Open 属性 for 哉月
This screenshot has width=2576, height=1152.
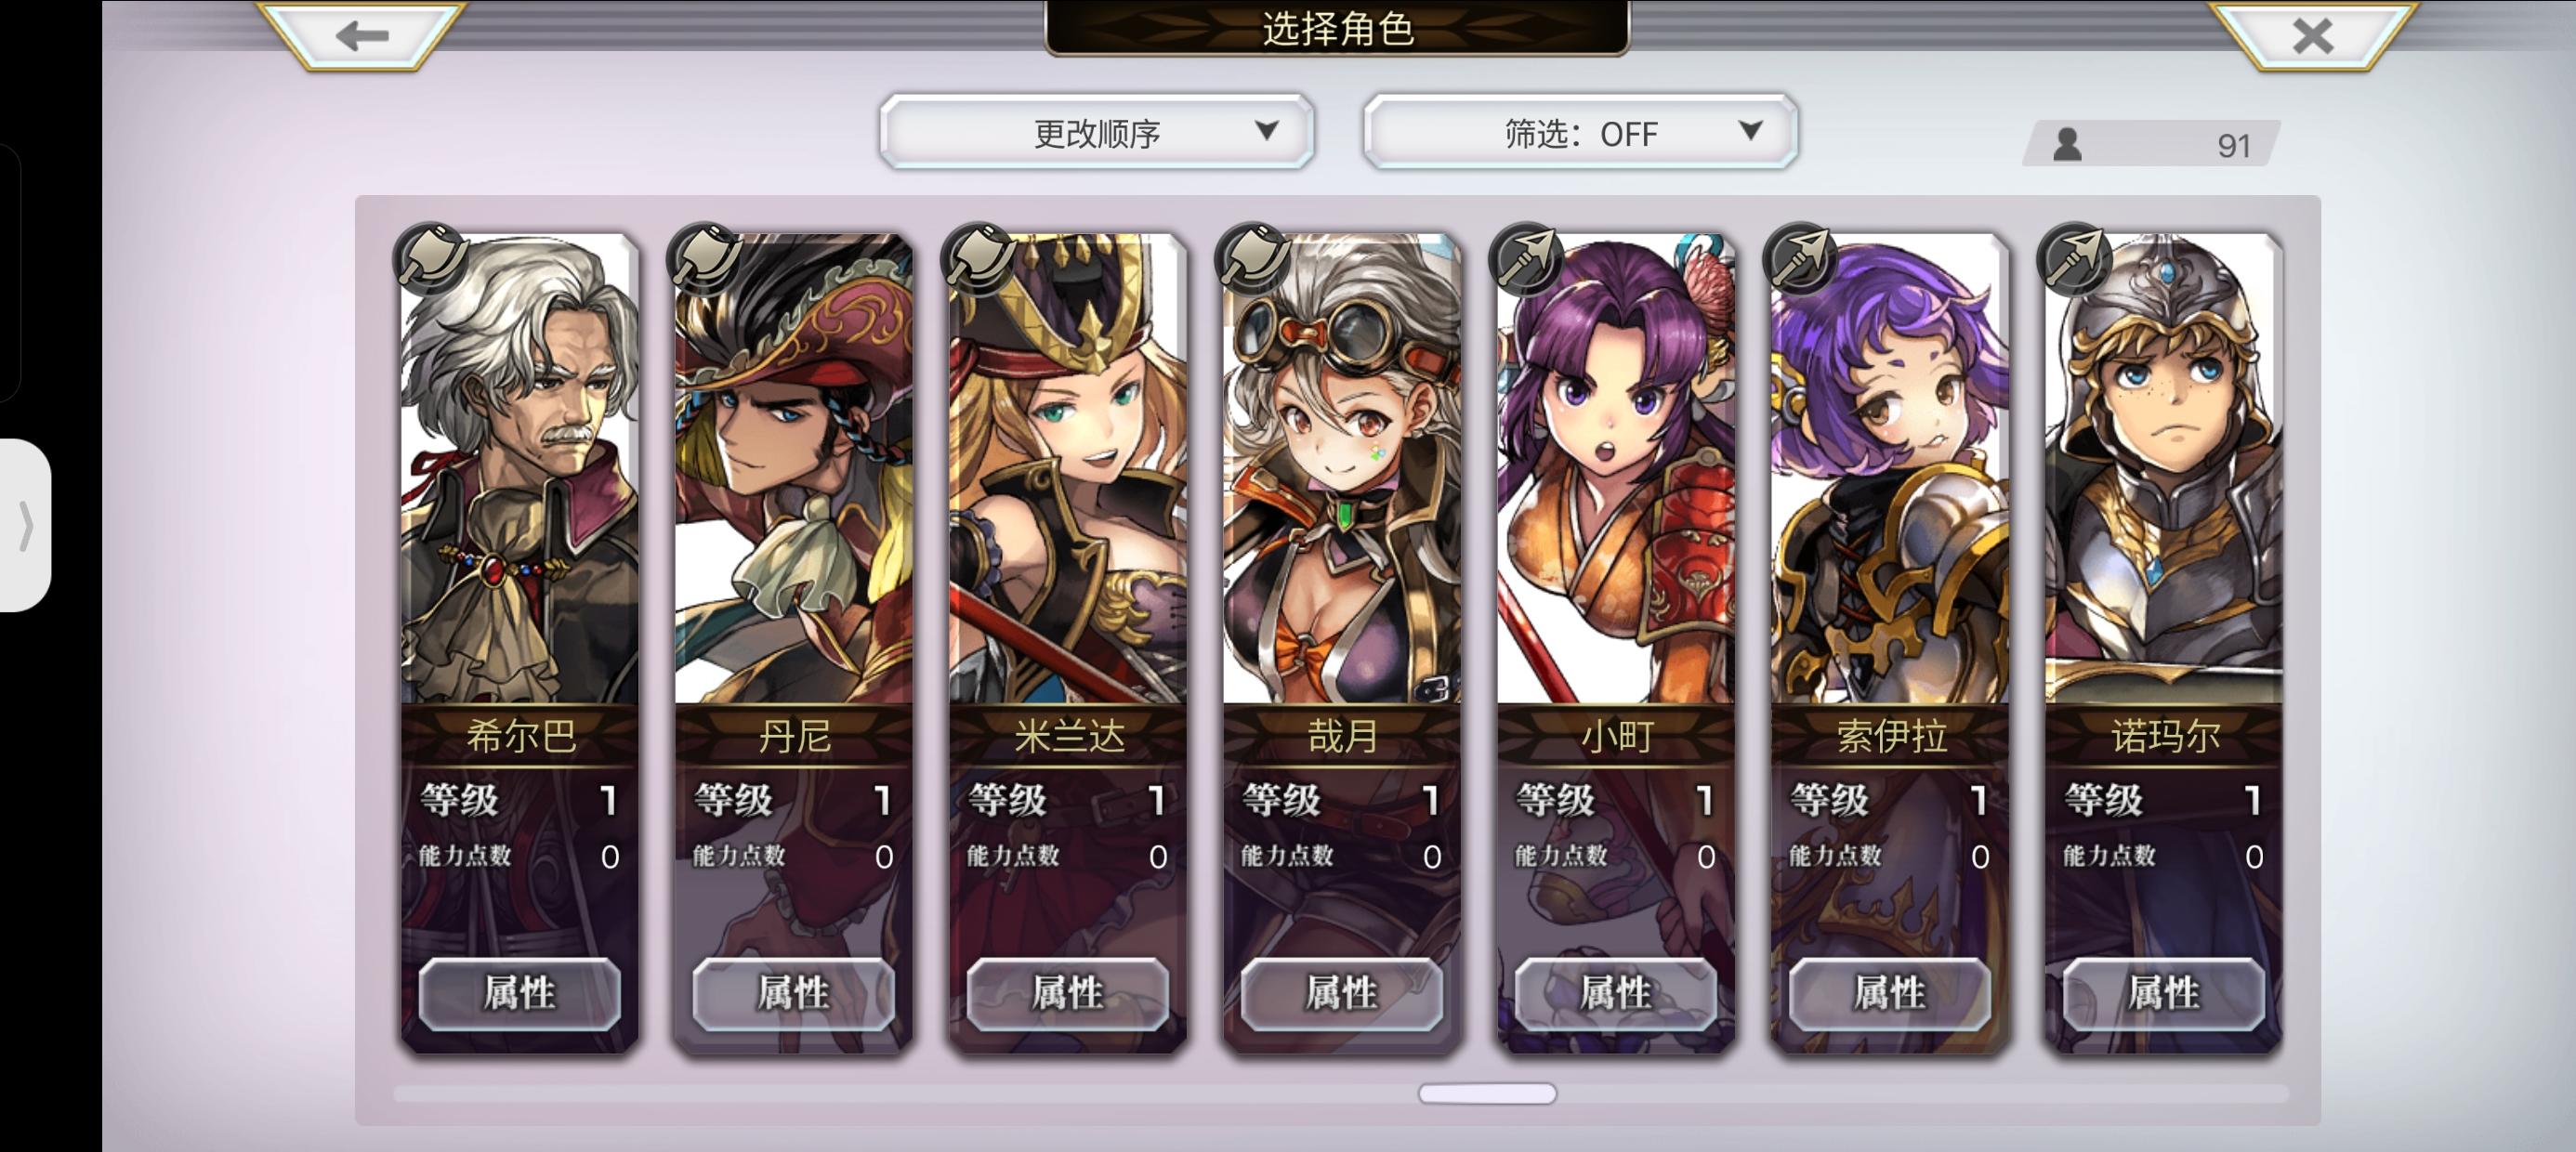(x=1342, y=993)
